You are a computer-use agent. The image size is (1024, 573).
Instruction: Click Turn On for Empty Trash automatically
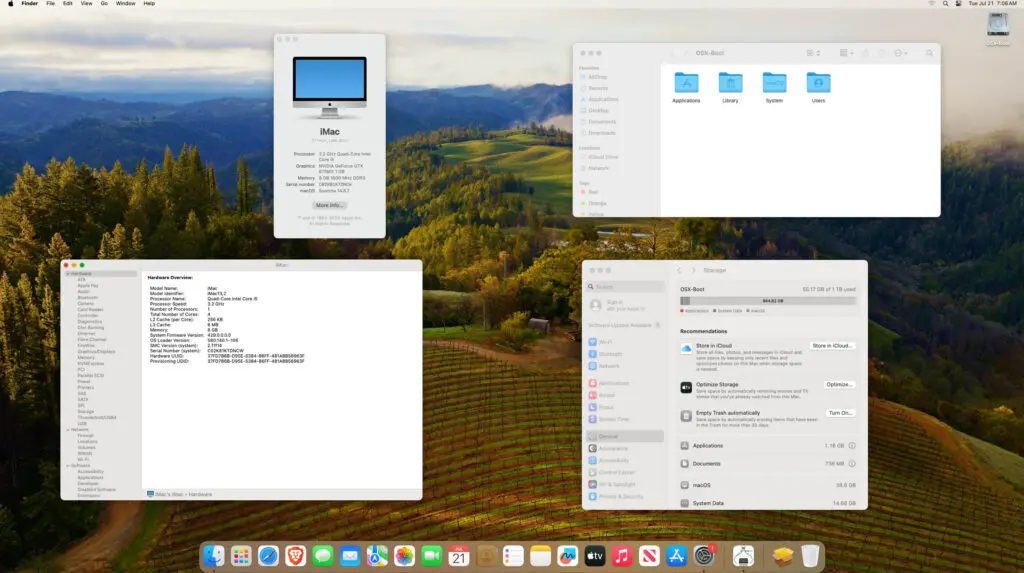coord(840,413)
